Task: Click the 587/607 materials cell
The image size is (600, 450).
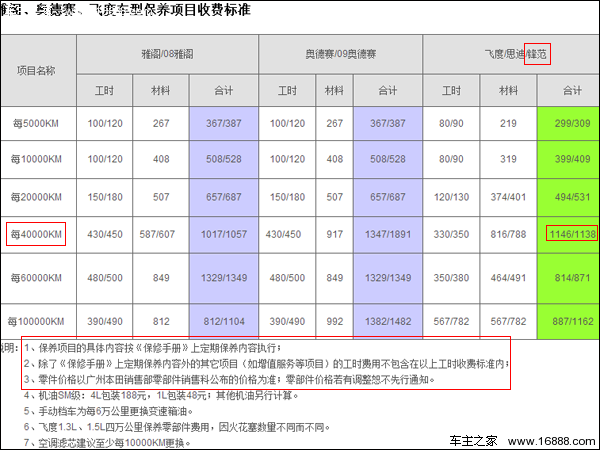Action: pos(161,235)
